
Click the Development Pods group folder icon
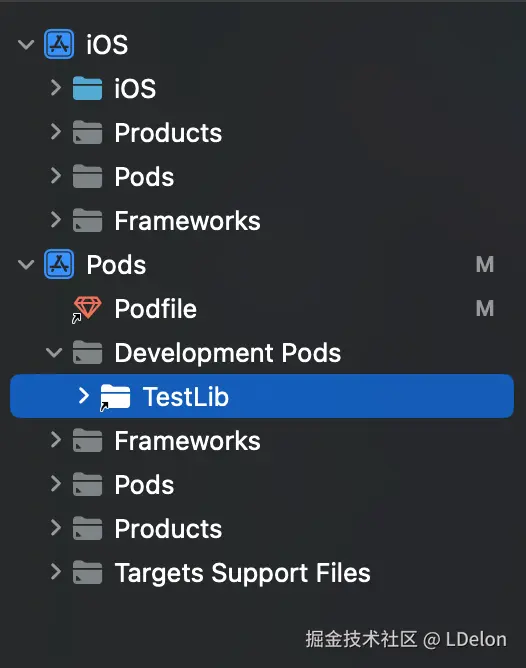(87, 353)
